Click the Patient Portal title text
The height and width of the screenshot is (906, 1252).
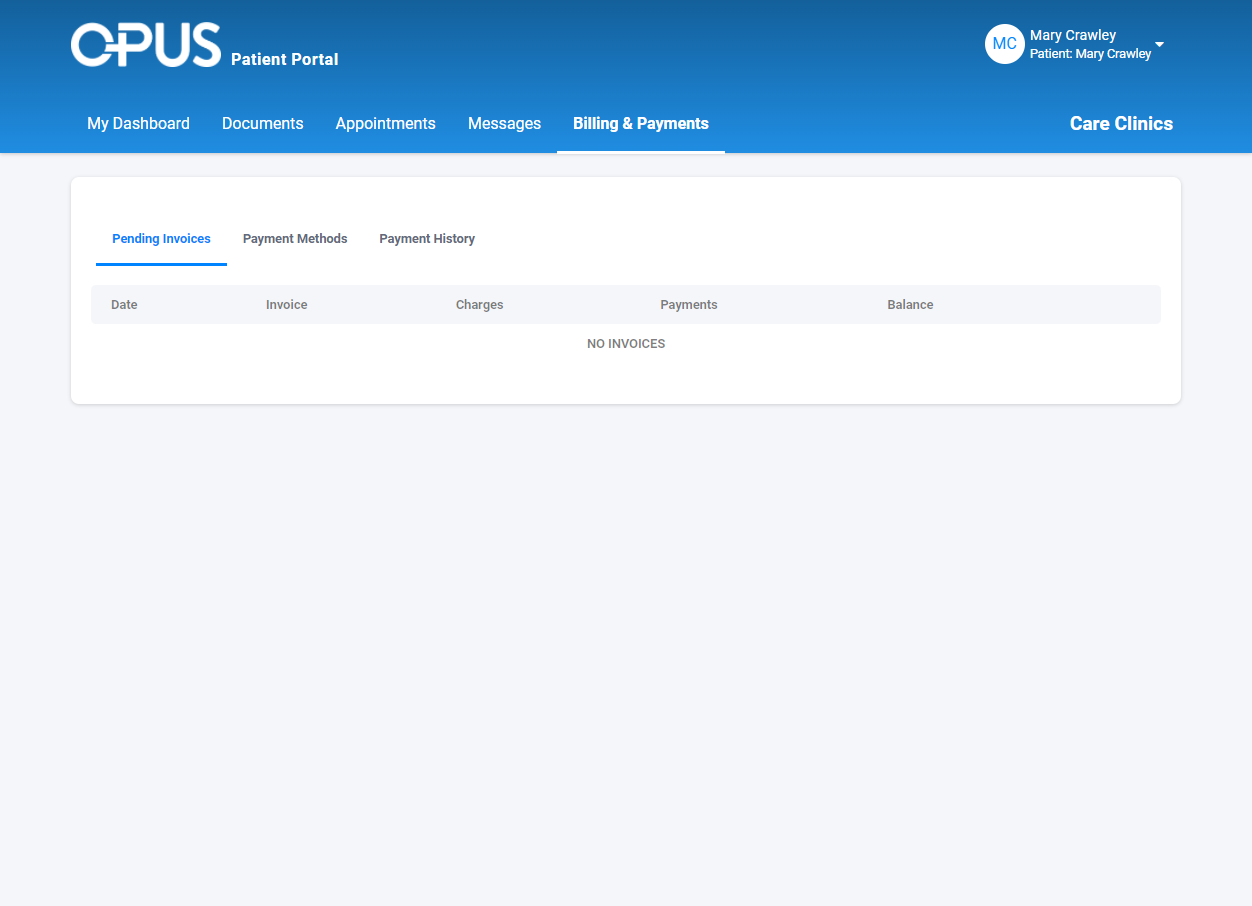pos(285,60)
